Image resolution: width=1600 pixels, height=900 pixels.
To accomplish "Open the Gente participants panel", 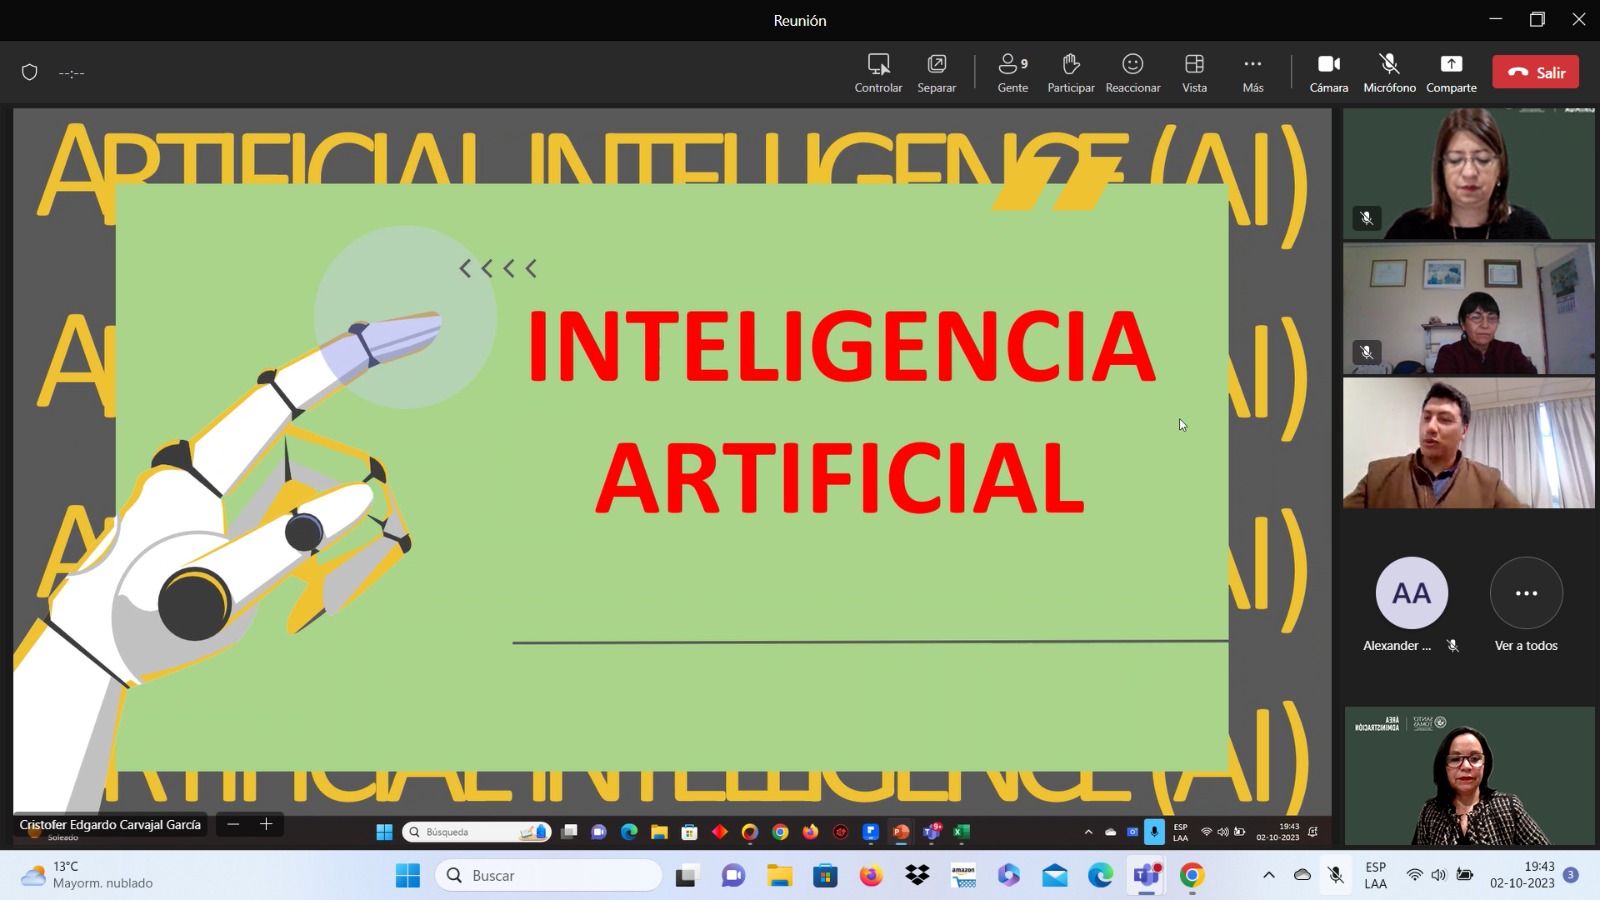I will tap(1013, 73).
